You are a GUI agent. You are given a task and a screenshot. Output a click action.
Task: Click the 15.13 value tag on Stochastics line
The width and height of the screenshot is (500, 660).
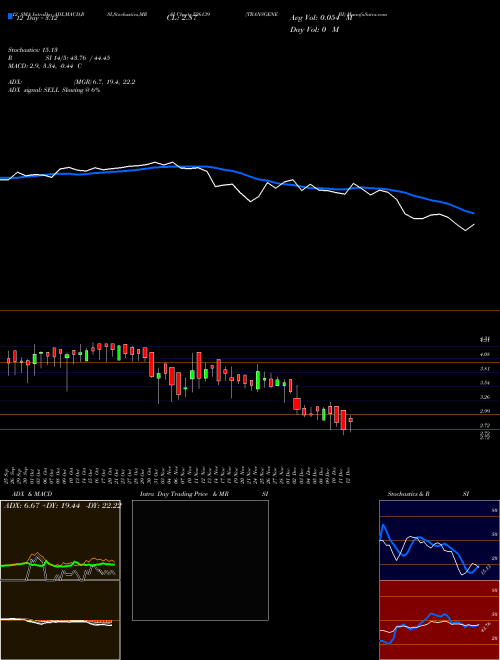pos(485,570)
